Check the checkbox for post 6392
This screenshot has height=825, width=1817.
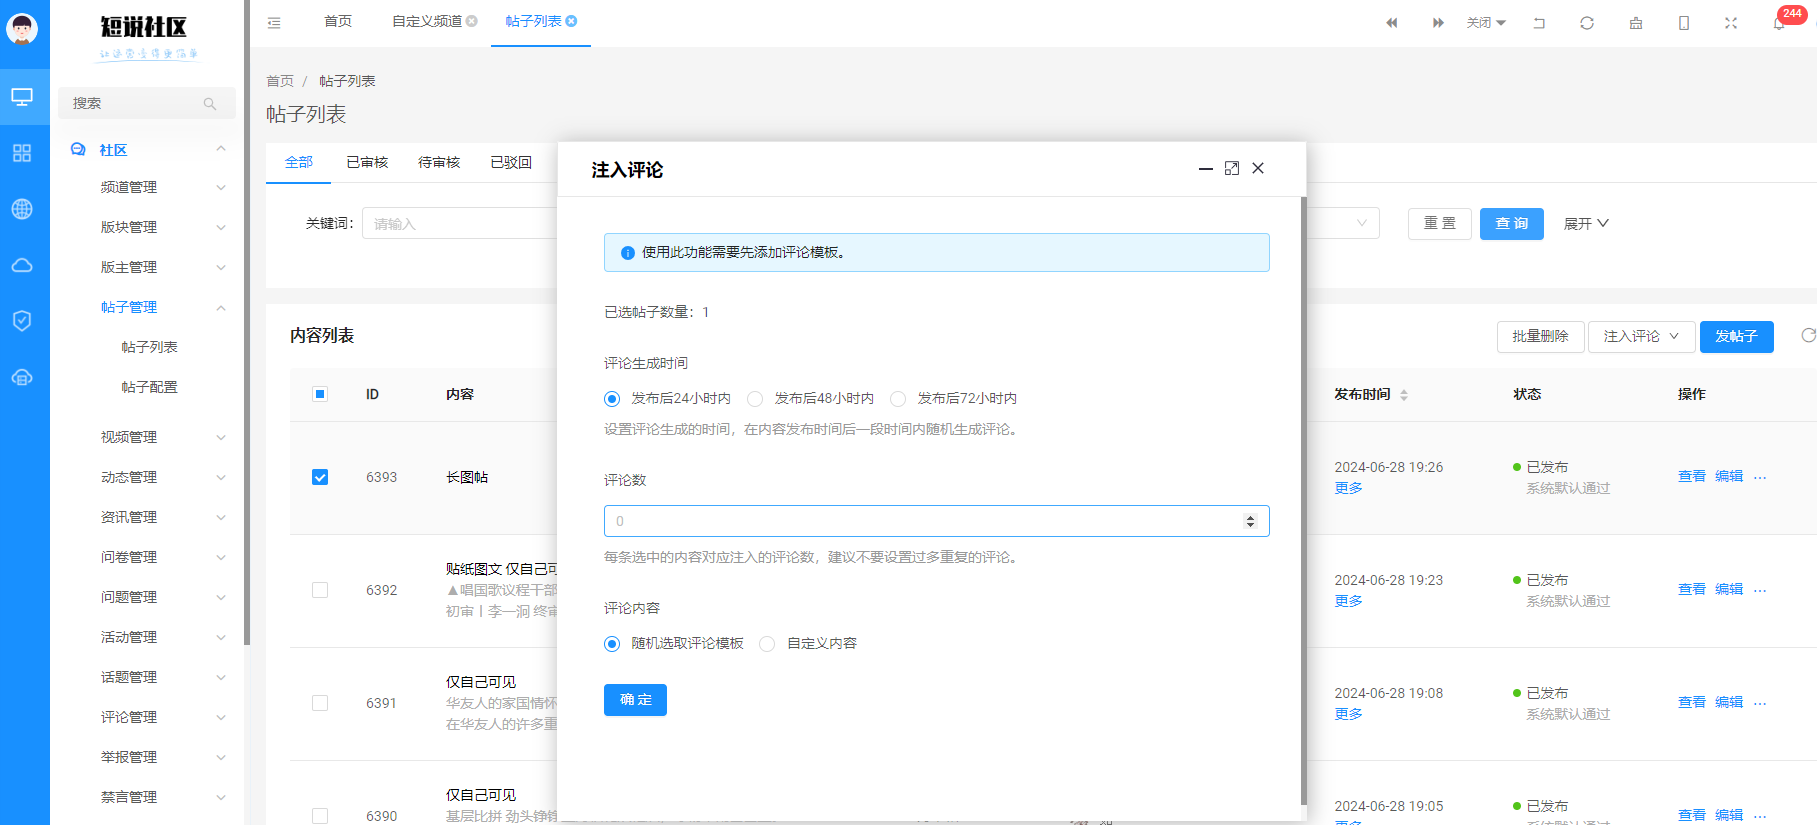tap(320, 590)
